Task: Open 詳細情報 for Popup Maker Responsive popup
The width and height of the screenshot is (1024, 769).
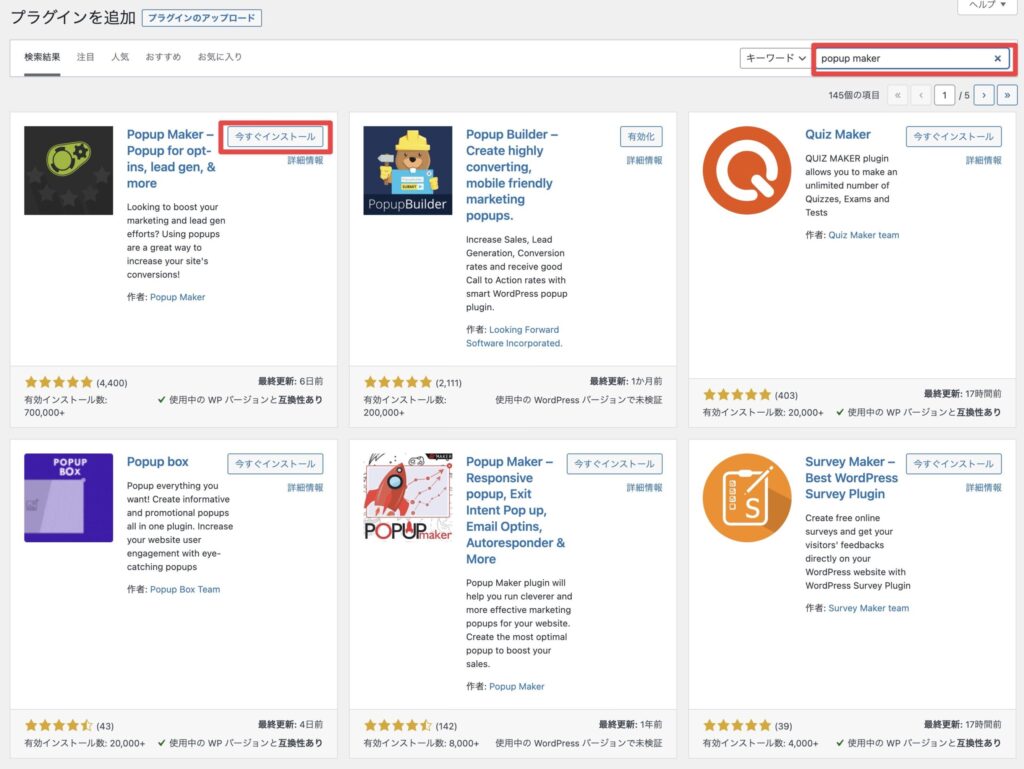Action: tap(644, 488)
